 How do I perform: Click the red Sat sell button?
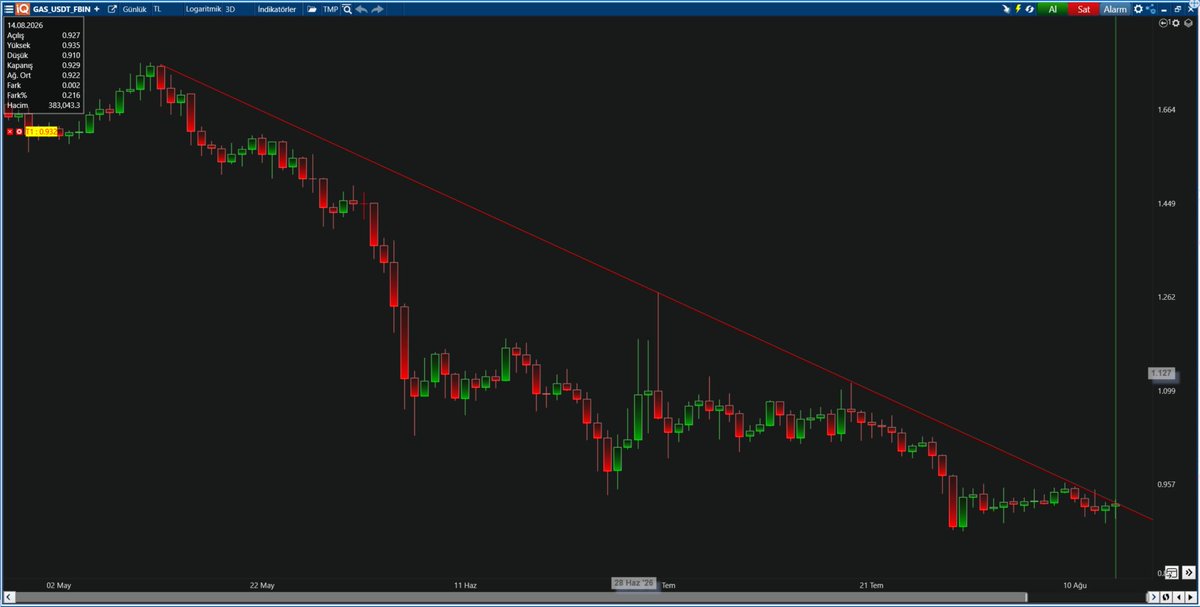[1083, 9]
